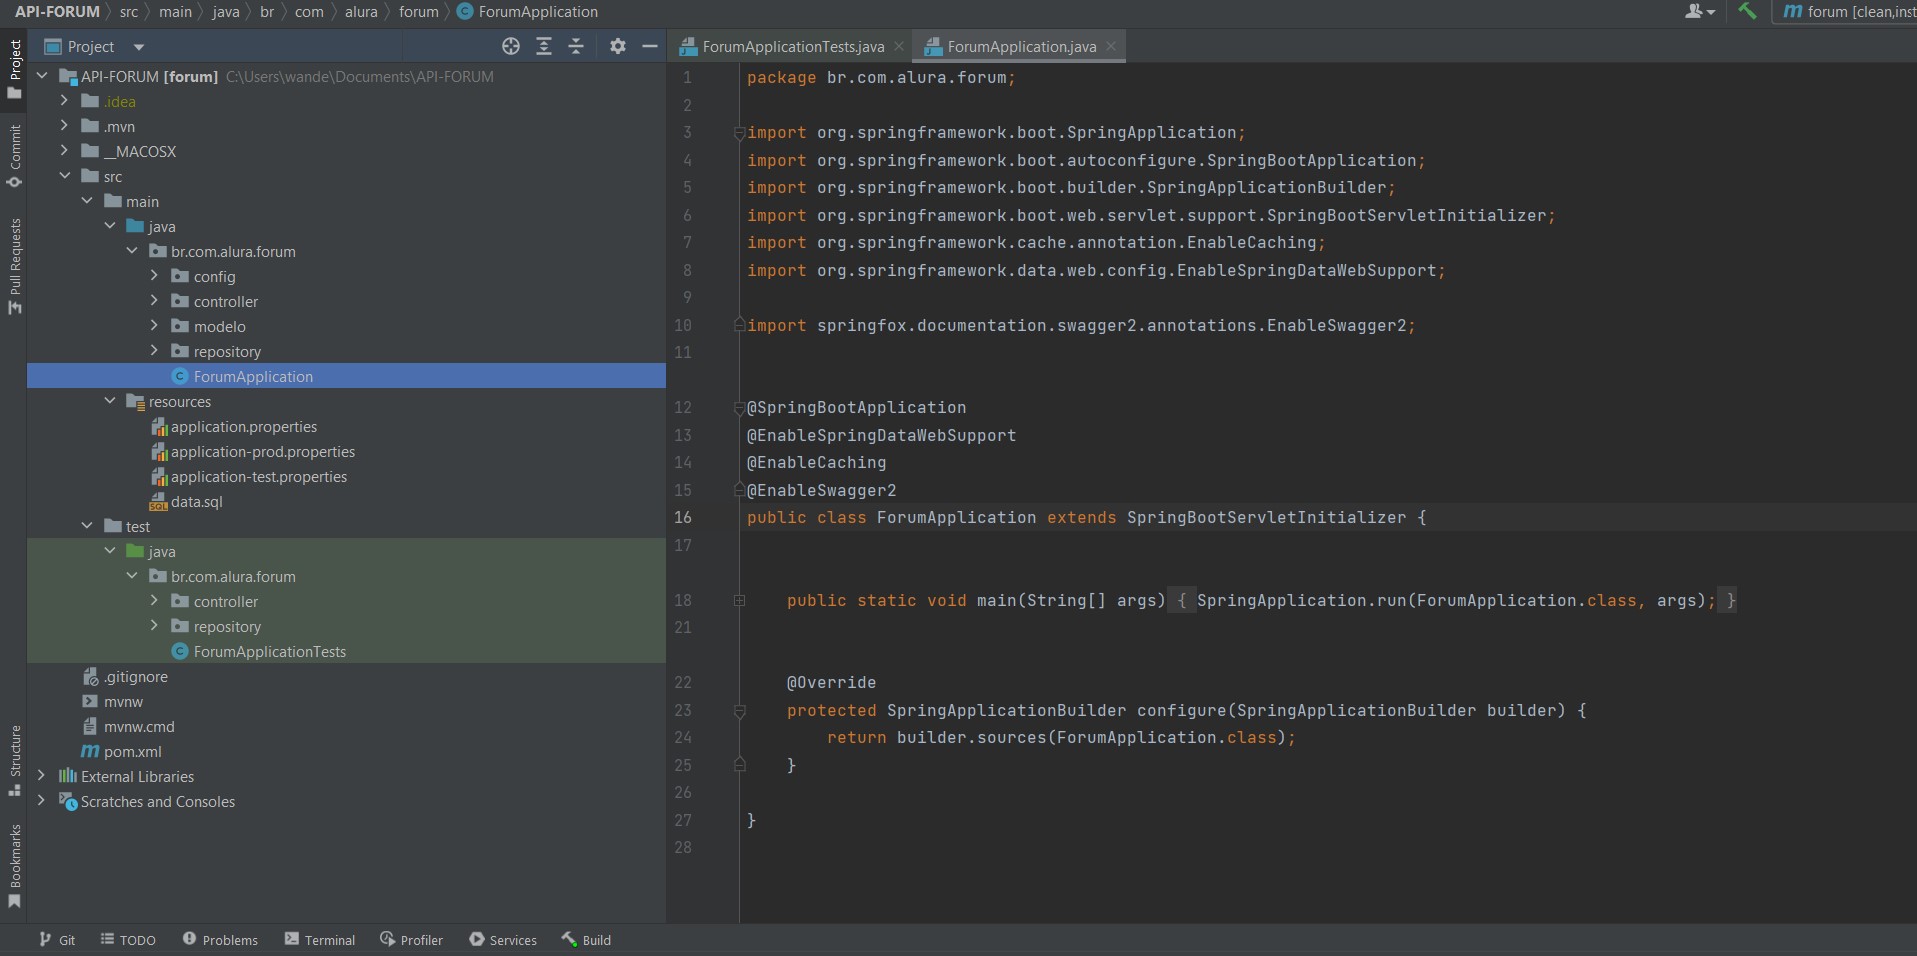This screenshot has width=1917, height=956.
Task: Collapse the resources folder
Action: (x=110, y=401)
